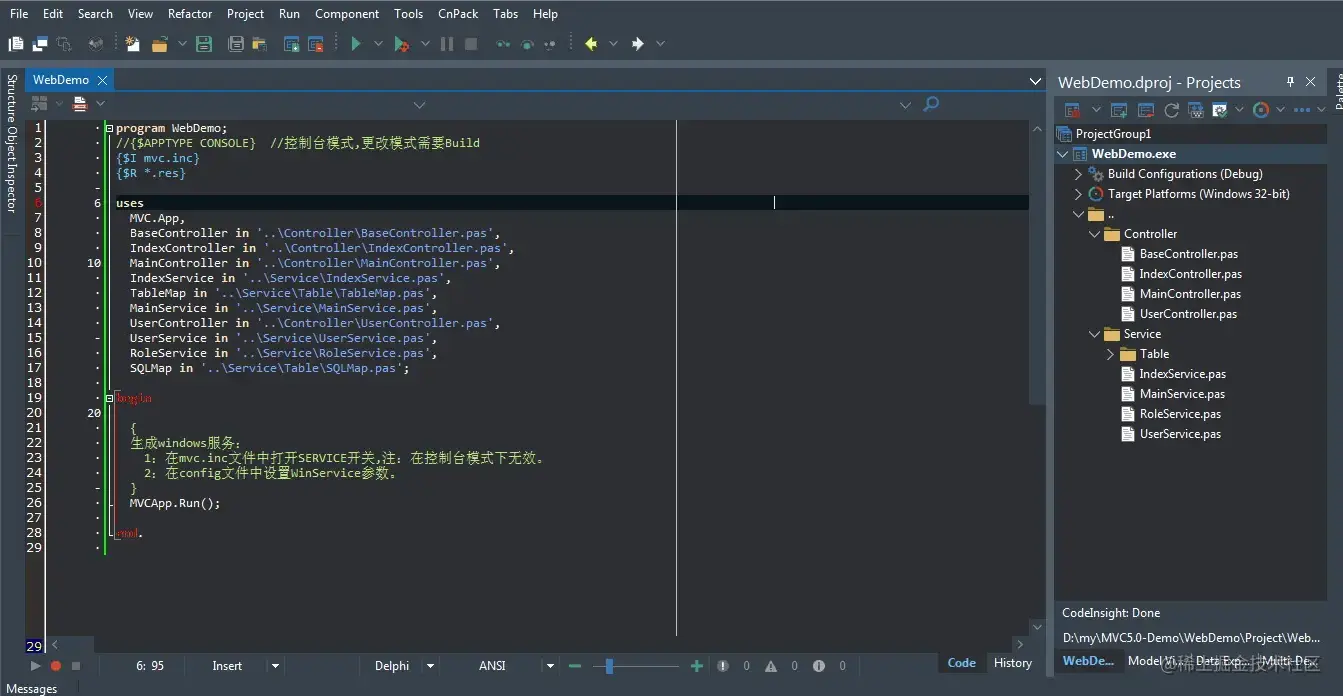
Task: Click Remove Project icon in Projects panel
Action: [x=1146, y=110]
